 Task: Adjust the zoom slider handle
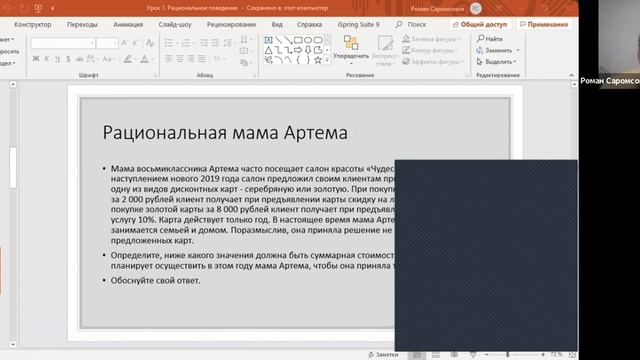tap(507, 355)
